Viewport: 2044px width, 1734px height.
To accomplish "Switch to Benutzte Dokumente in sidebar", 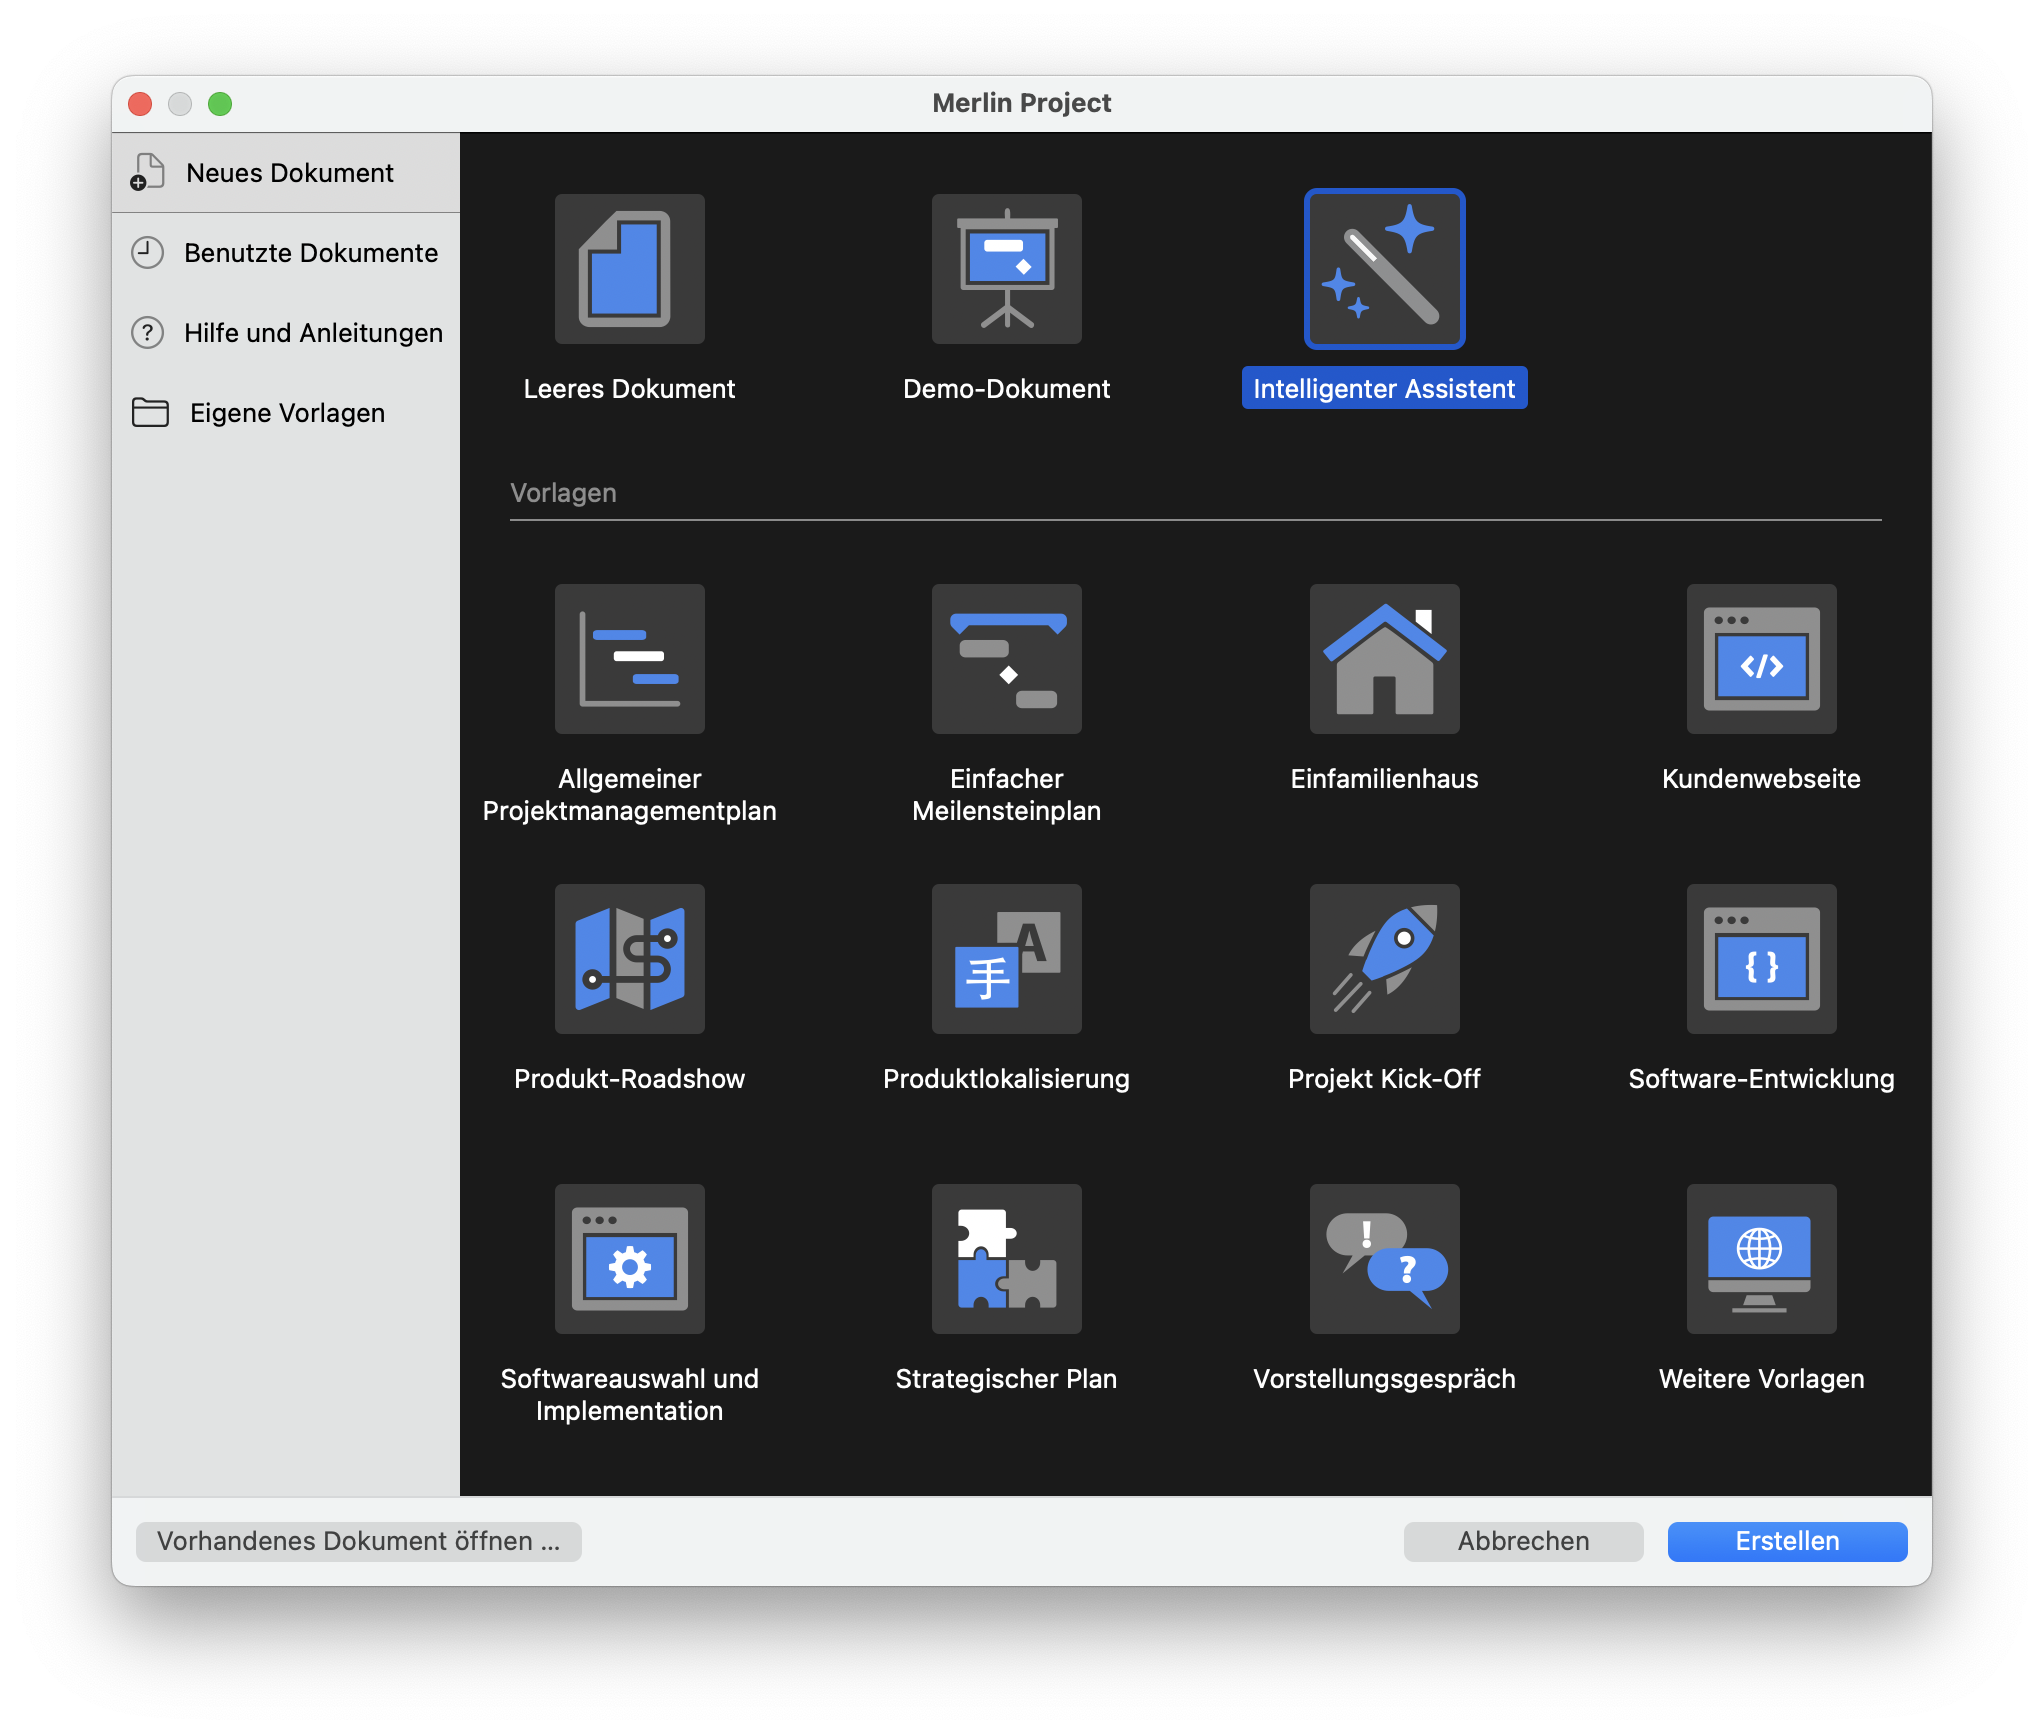I will click(x=310, y=253).
